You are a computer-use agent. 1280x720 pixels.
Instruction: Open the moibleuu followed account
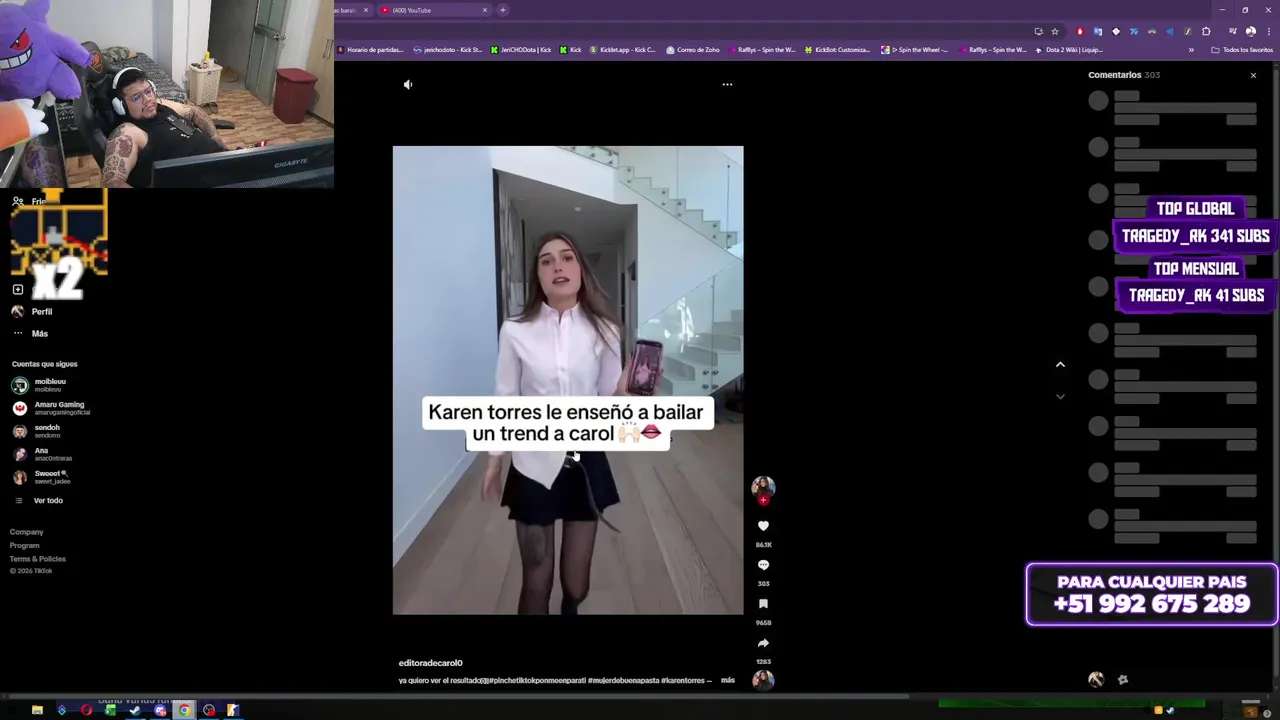[x=40, y=385]
